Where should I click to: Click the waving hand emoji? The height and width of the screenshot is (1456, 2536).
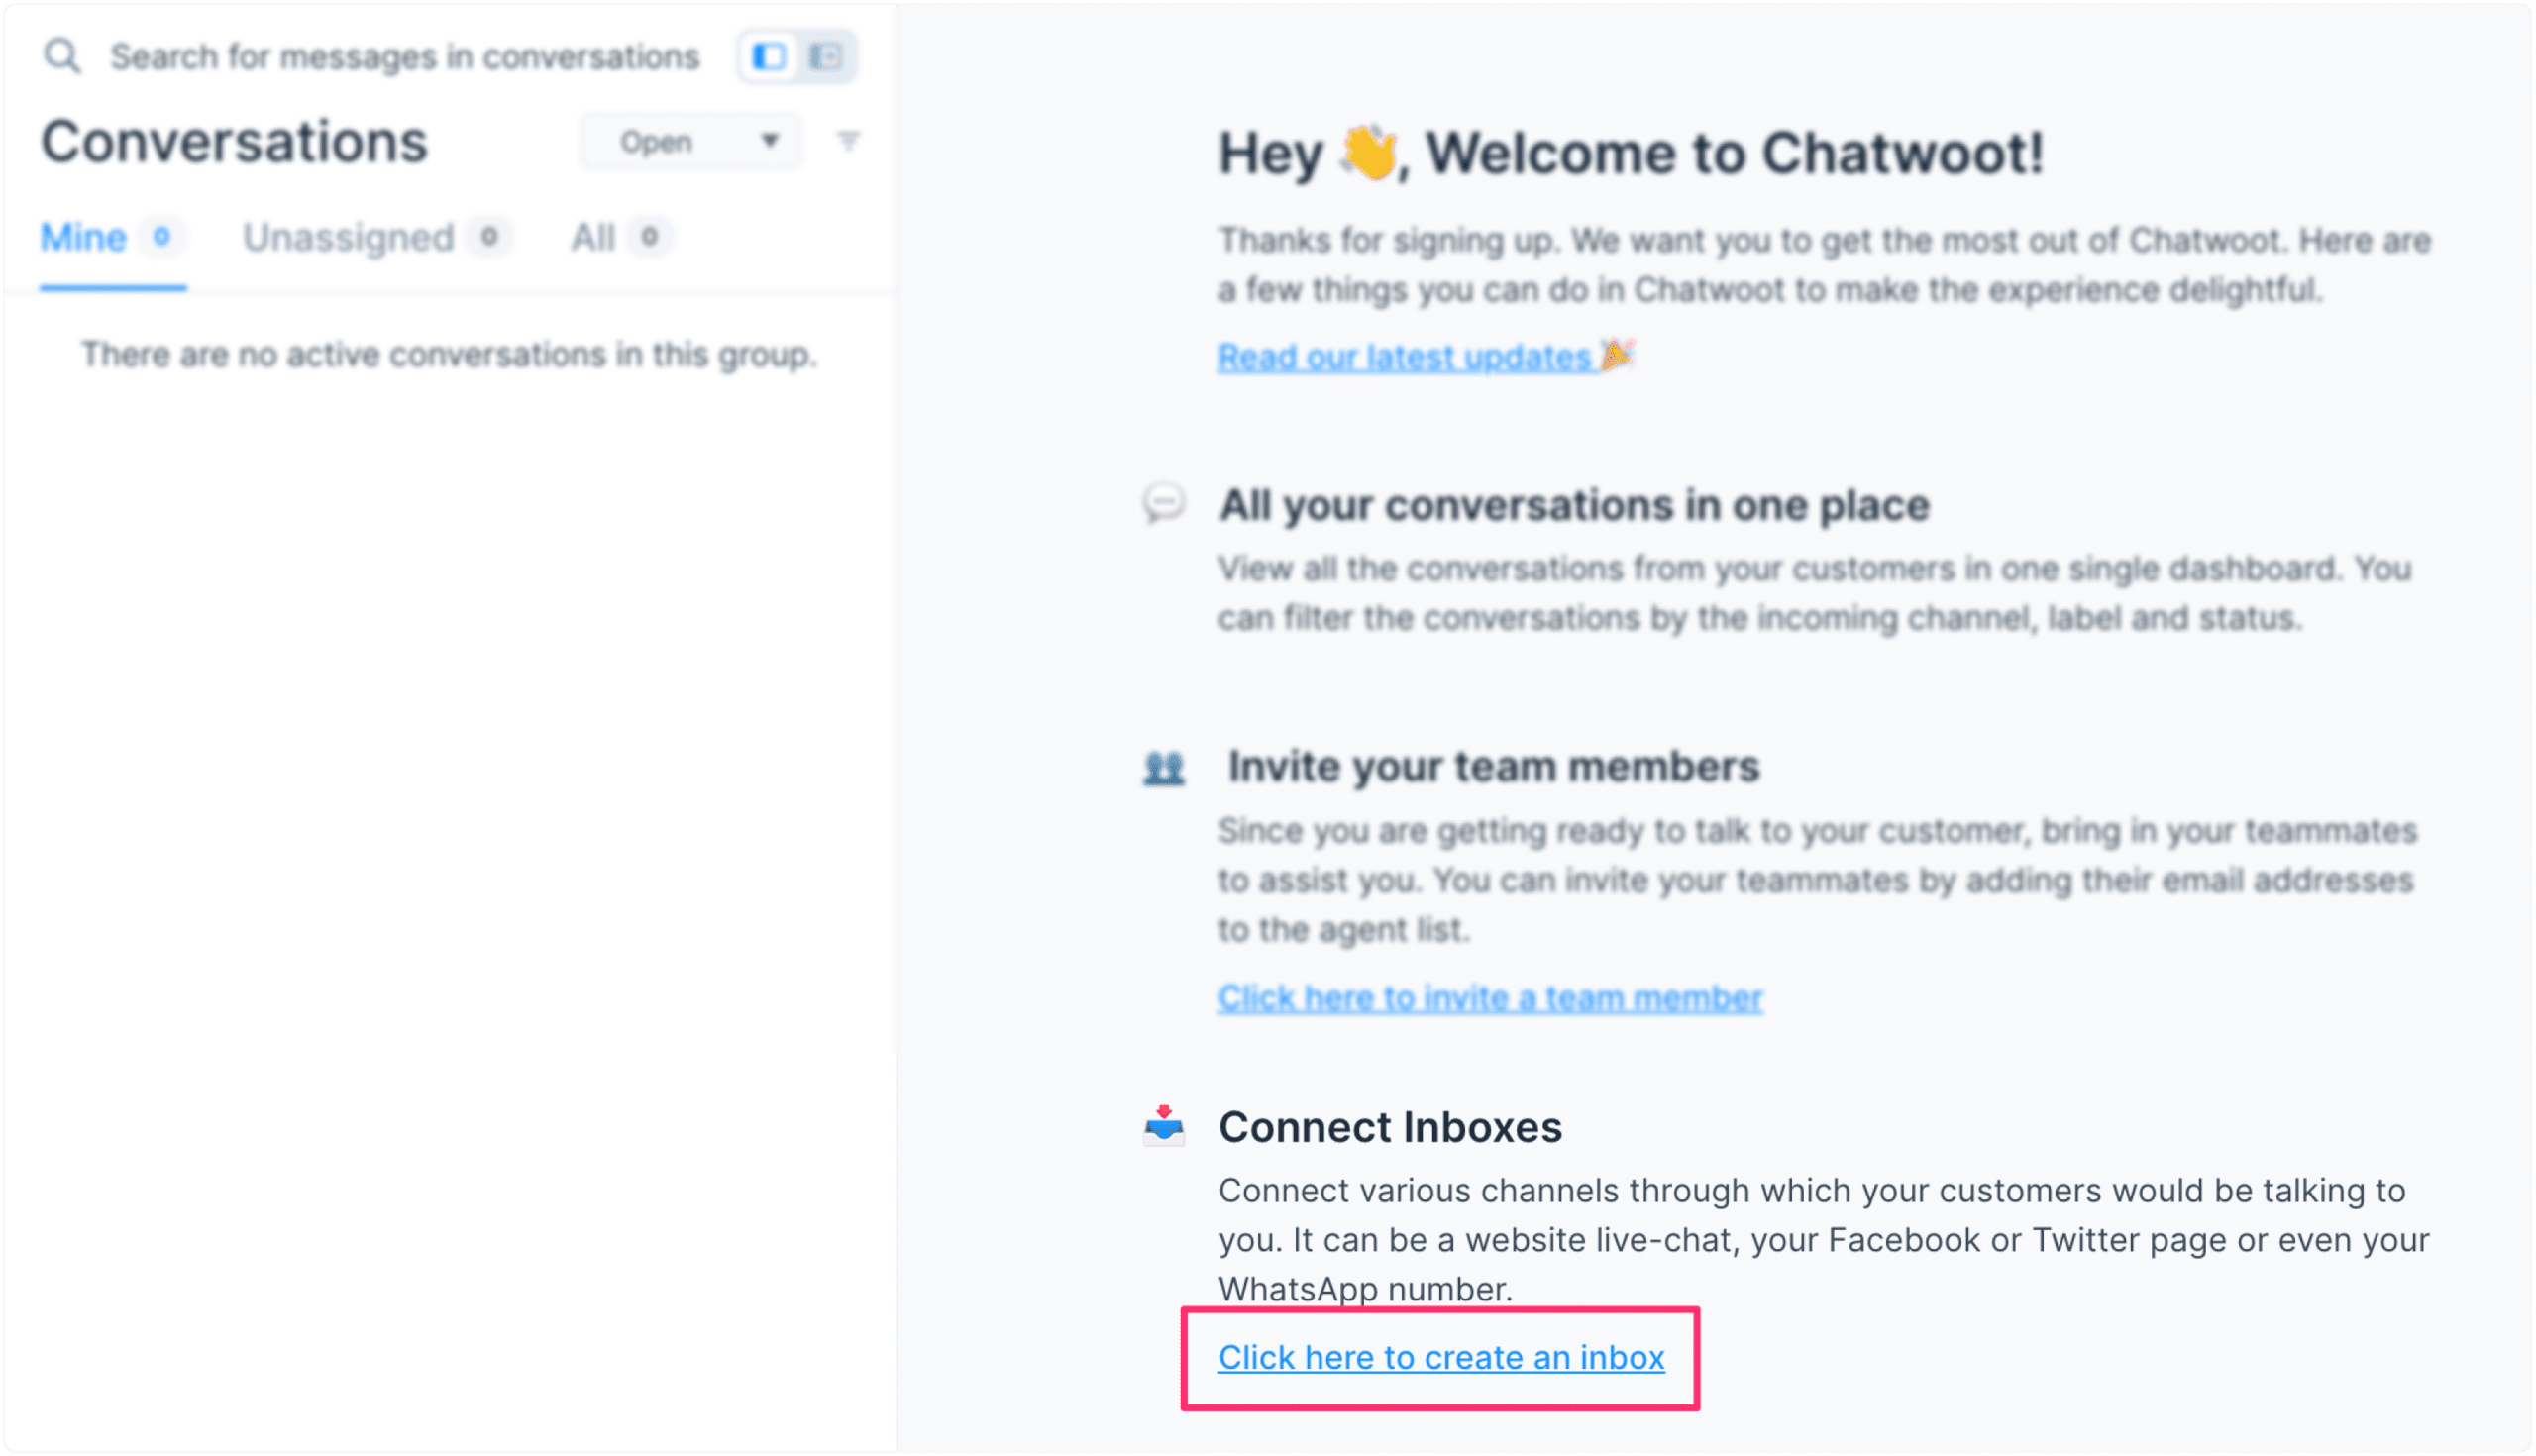point(1369,153)
